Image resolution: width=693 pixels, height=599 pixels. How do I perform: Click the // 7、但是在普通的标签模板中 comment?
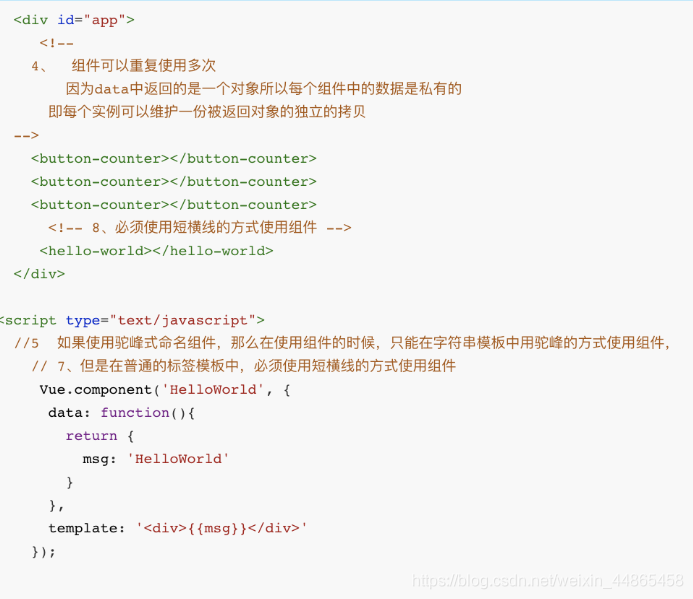click(244, 366)
